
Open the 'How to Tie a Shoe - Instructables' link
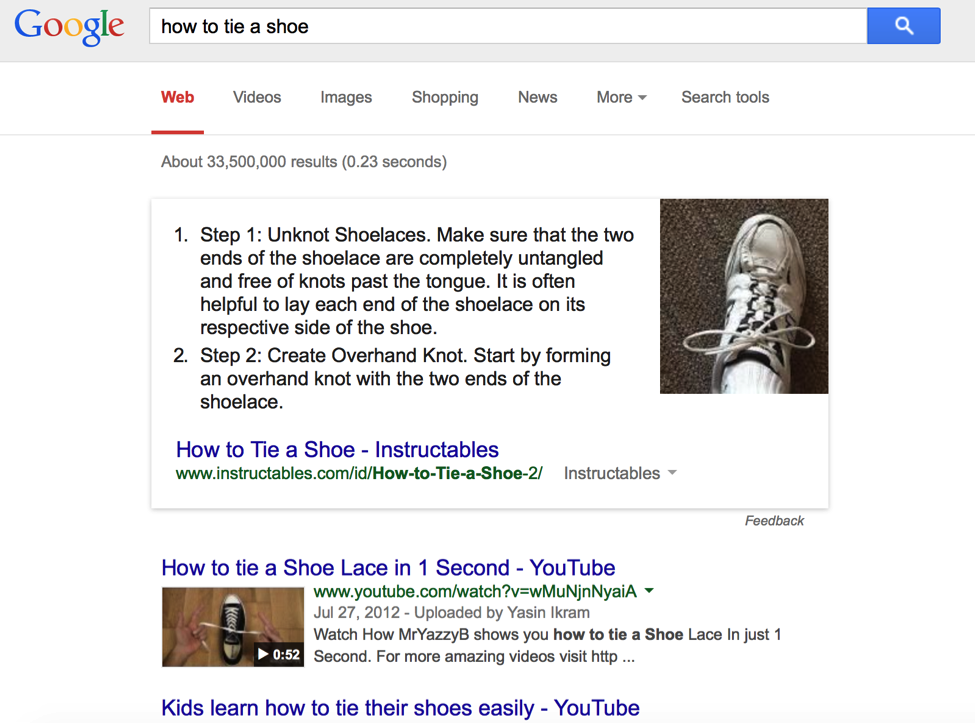tap(337, 450)
